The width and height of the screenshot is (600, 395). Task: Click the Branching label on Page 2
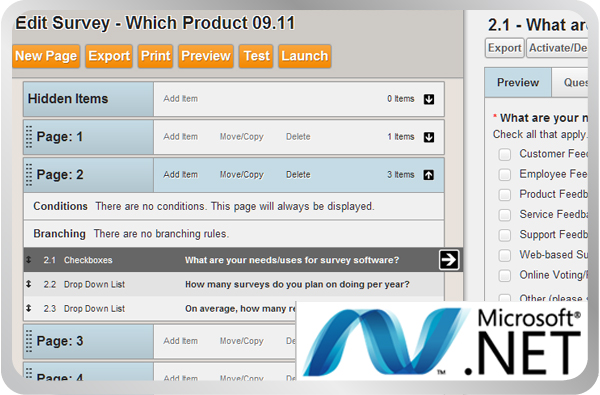pyautogui.click(x=59, y=233)
